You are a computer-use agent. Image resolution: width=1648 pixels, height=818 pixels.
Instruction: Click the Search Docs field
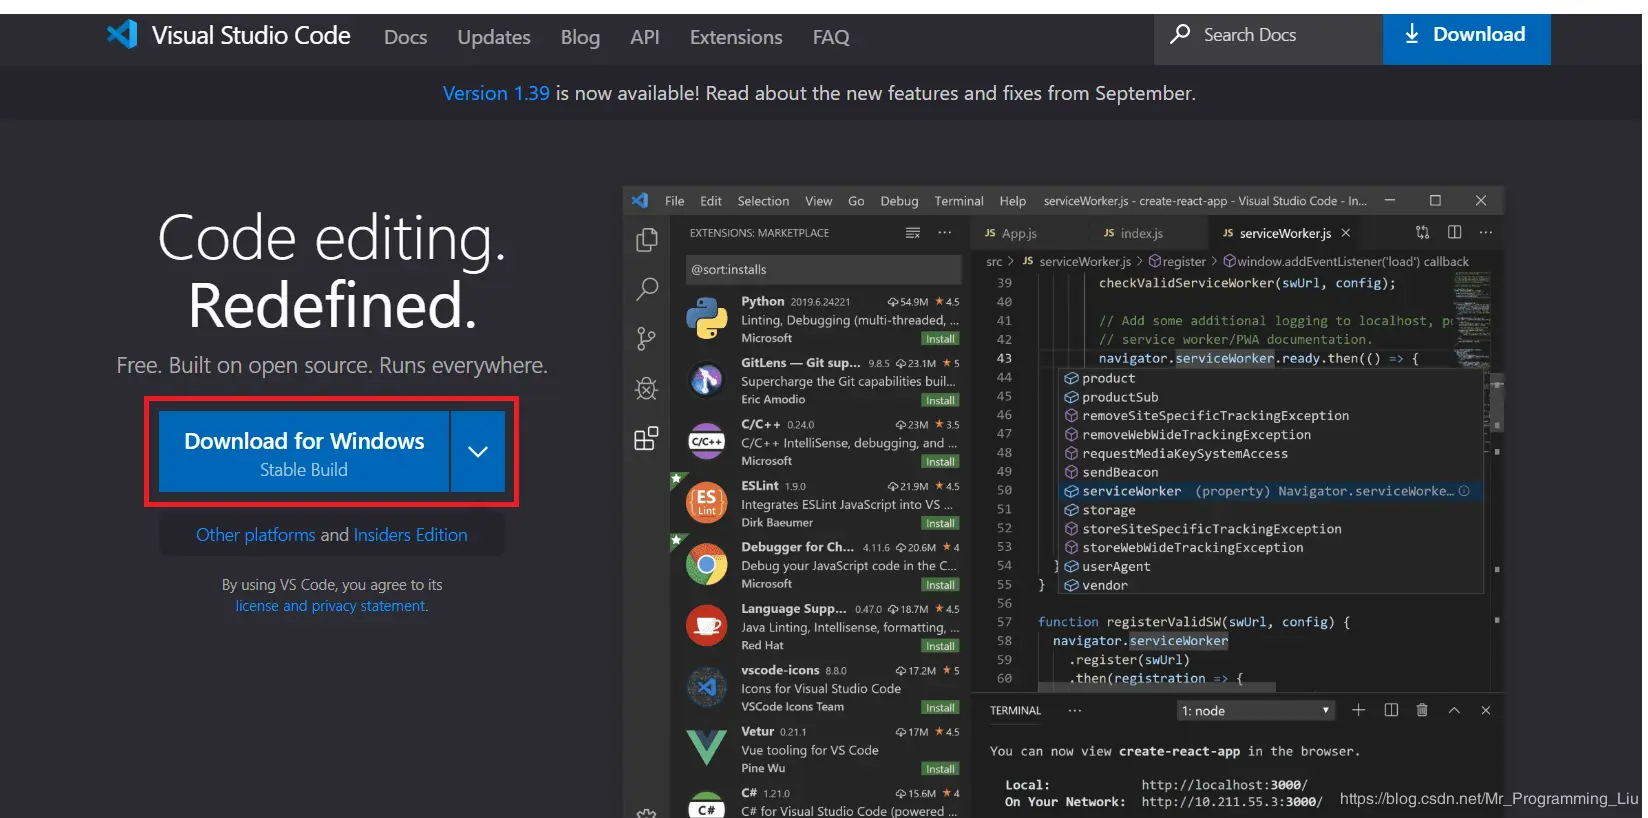pyautogui.click(x=1268, y=35)
